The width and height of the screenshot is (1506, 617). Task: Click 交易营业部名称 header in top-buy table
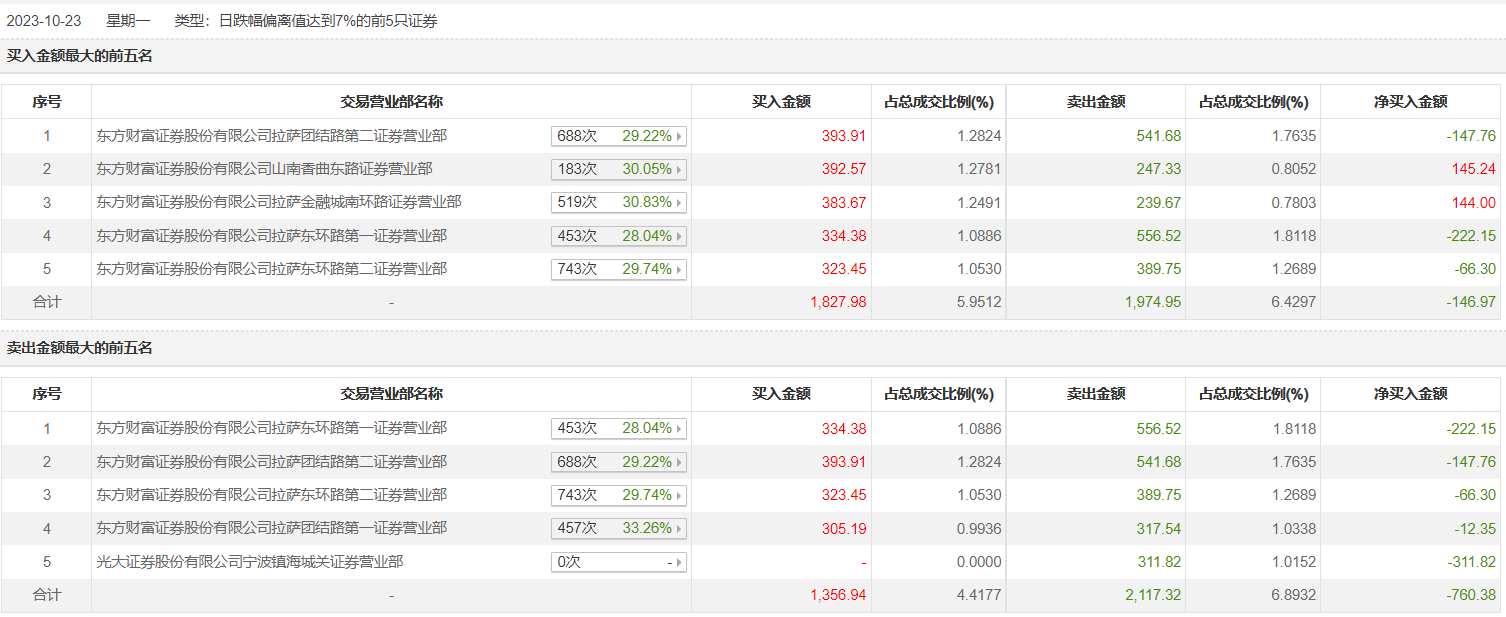[x=391, y=101]
